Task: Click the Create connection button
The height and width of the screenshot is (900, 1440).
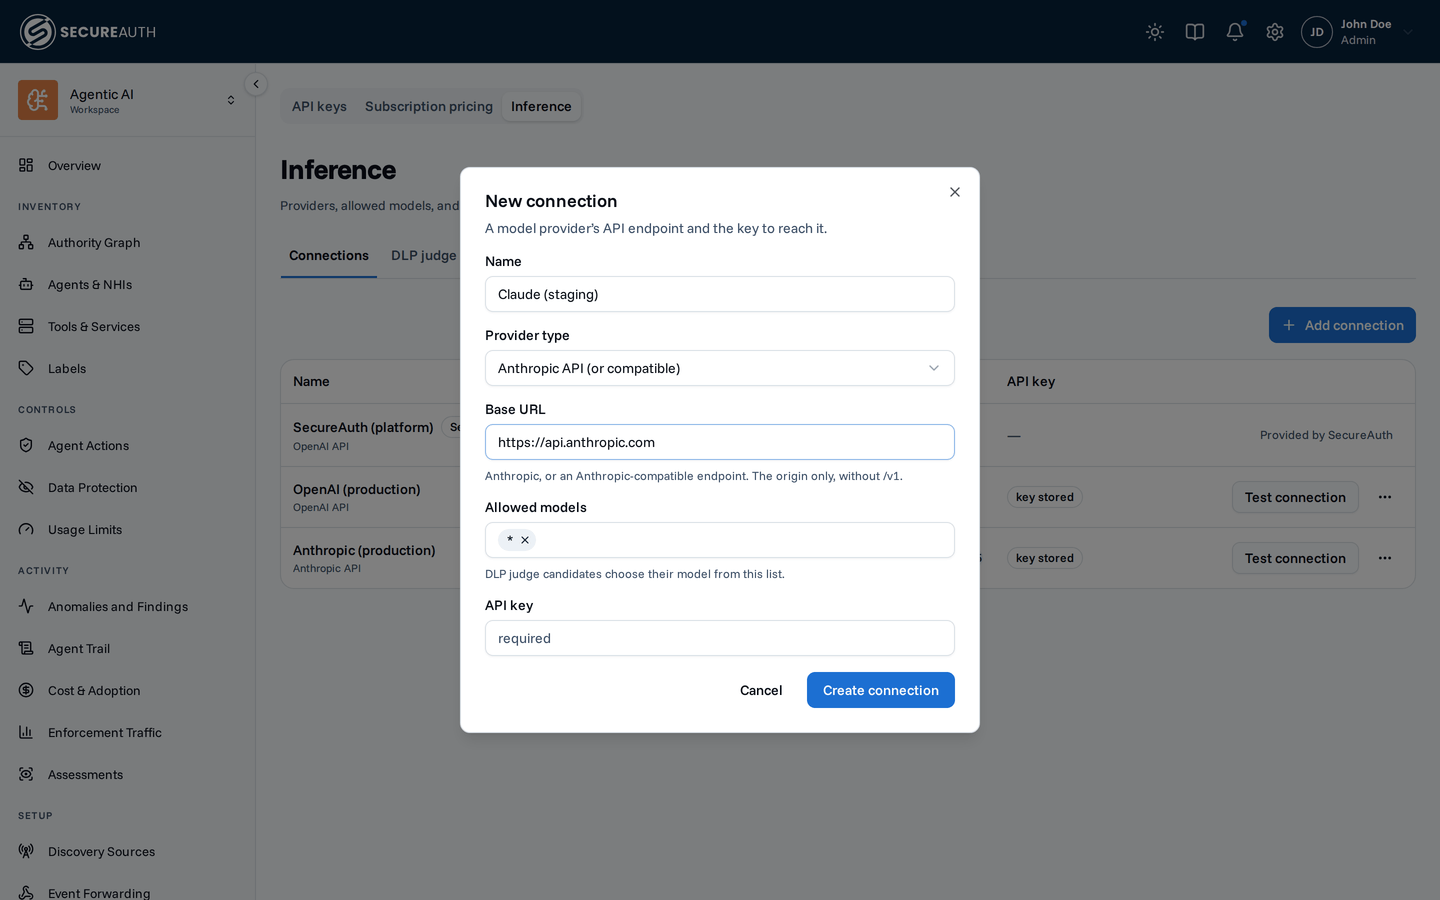Action: point(881,690)
